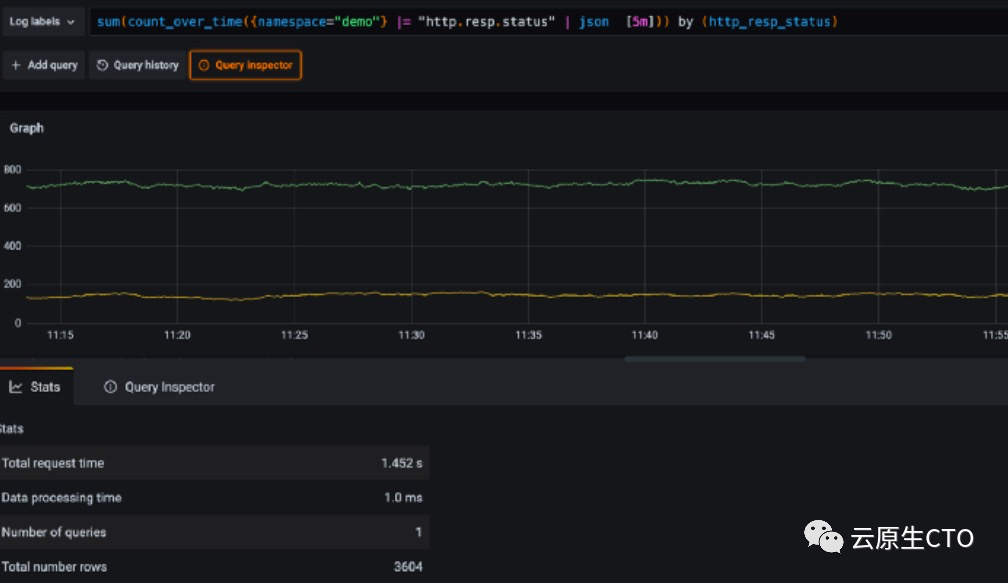Click the plus icon for Add query

(x=16, y=65)
